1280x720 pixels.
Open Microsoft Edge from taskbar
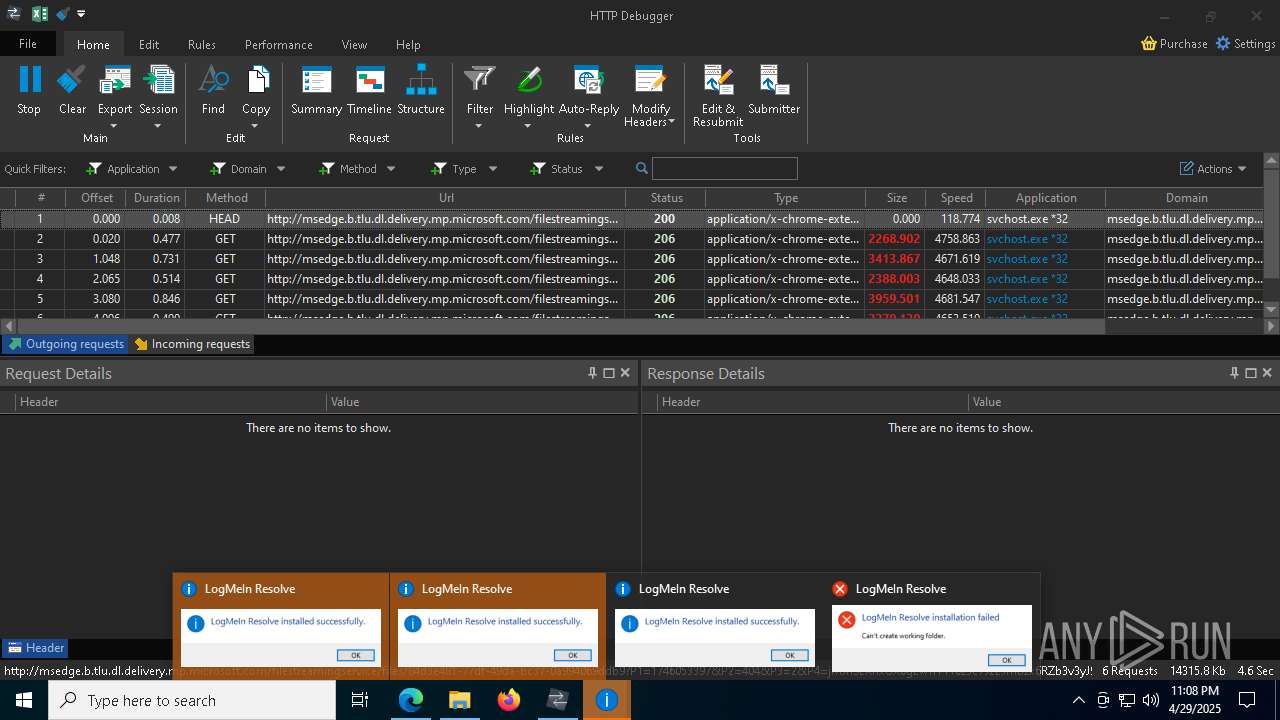(411, 700)
